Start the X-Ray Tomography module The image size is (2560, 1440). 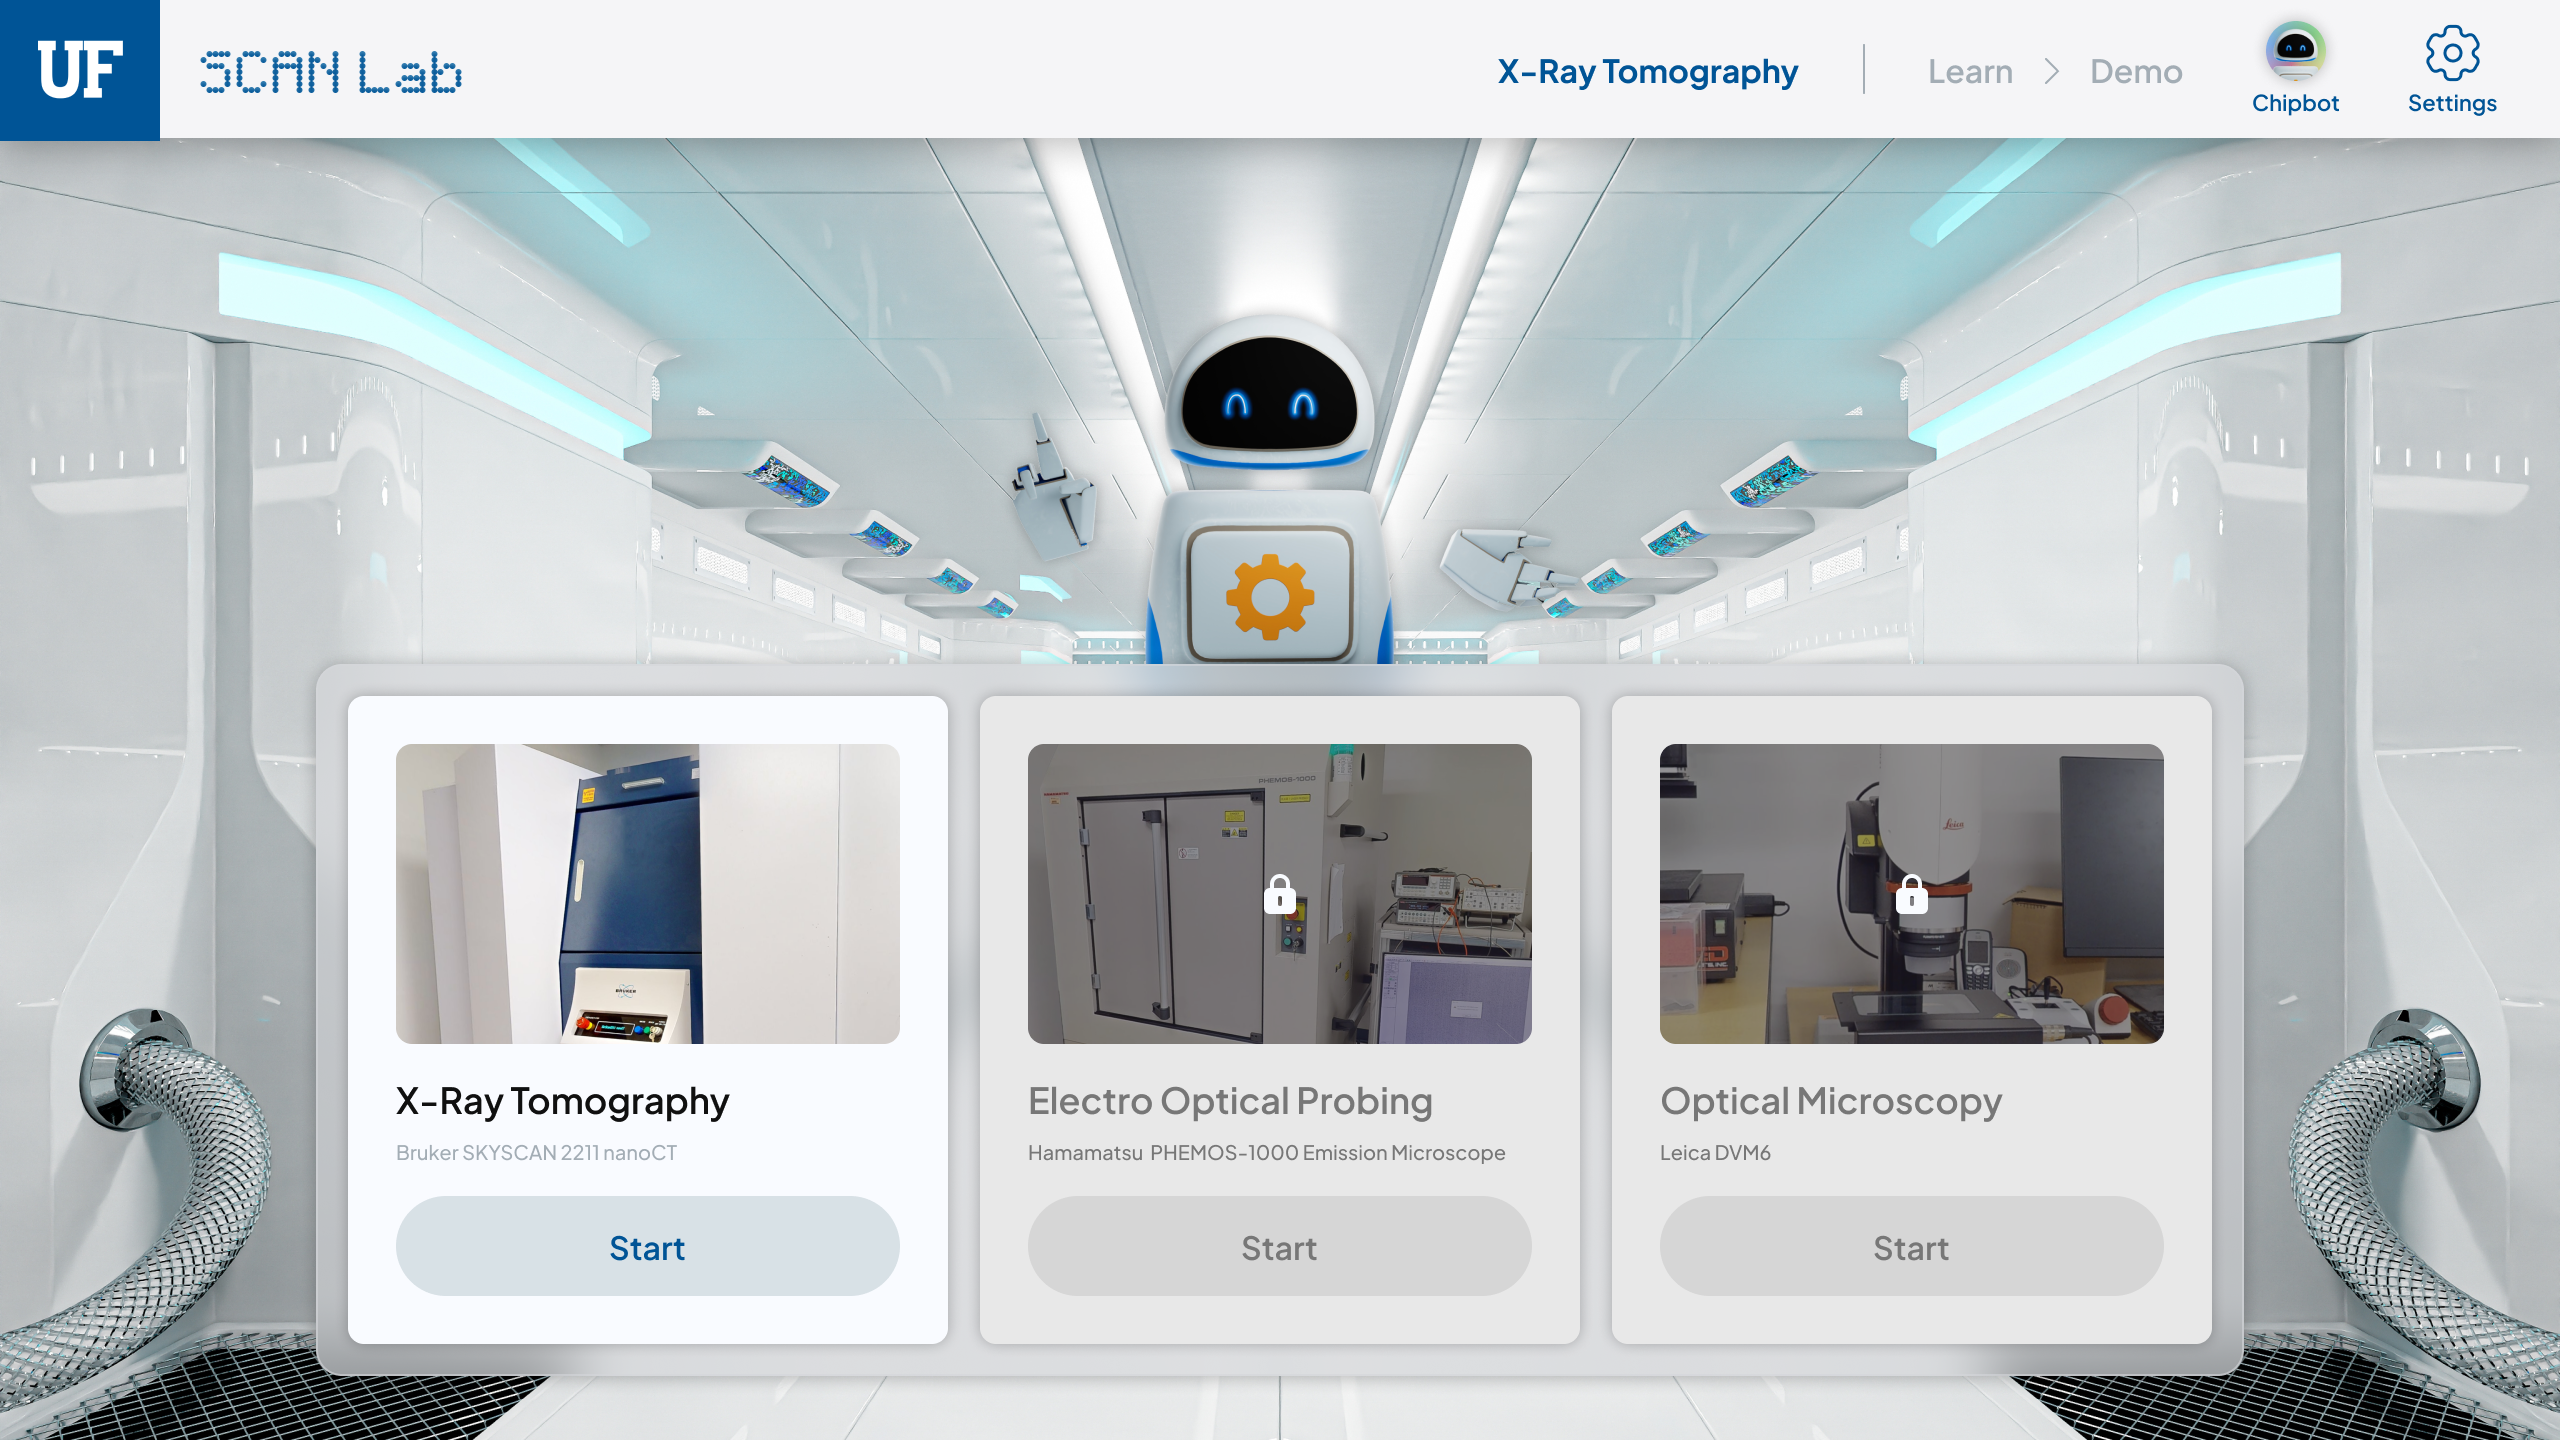(x=648, y=1247)
